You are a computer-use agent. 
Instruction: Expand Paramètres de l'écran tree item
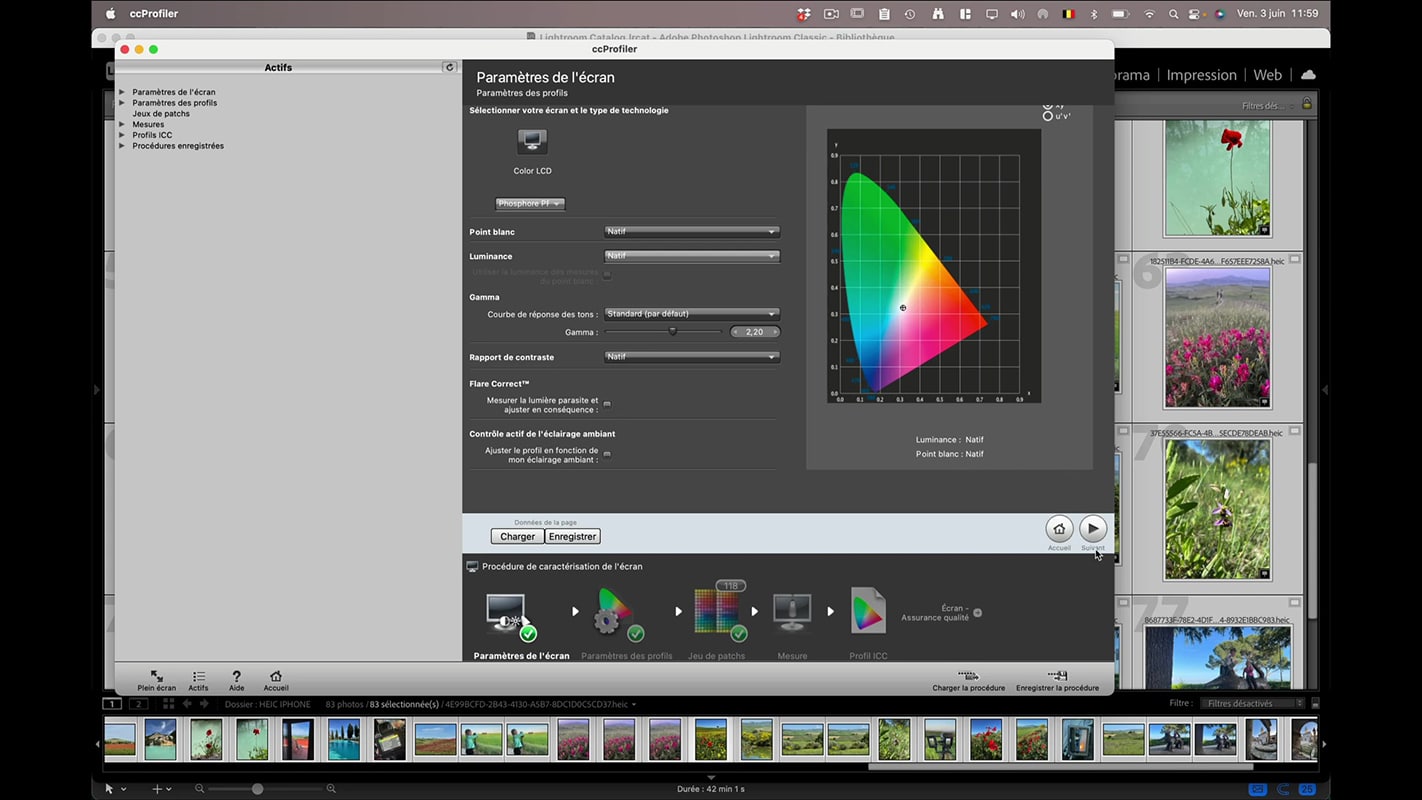click(122, 92)
